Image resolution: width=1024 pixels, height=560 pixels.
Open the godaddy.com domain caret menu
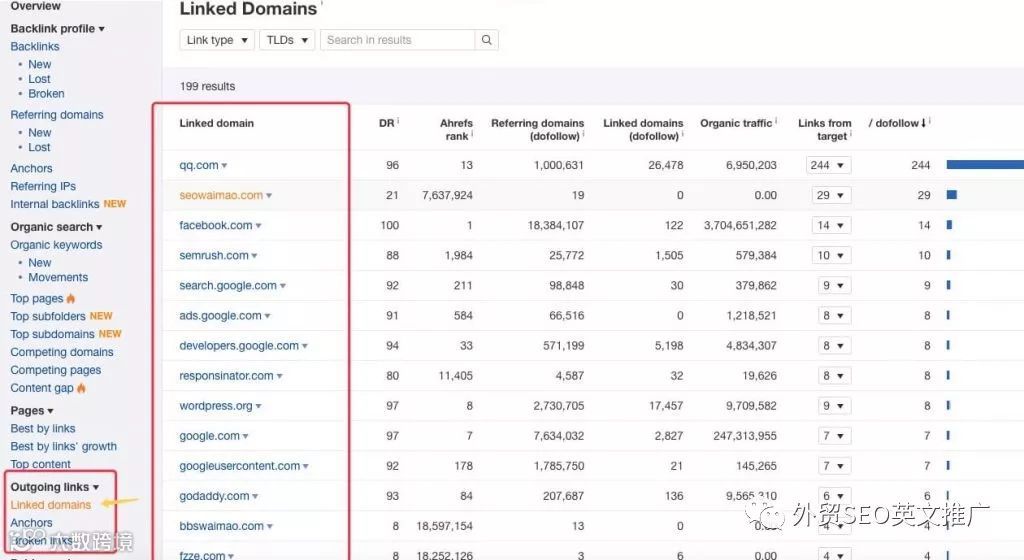255,497
